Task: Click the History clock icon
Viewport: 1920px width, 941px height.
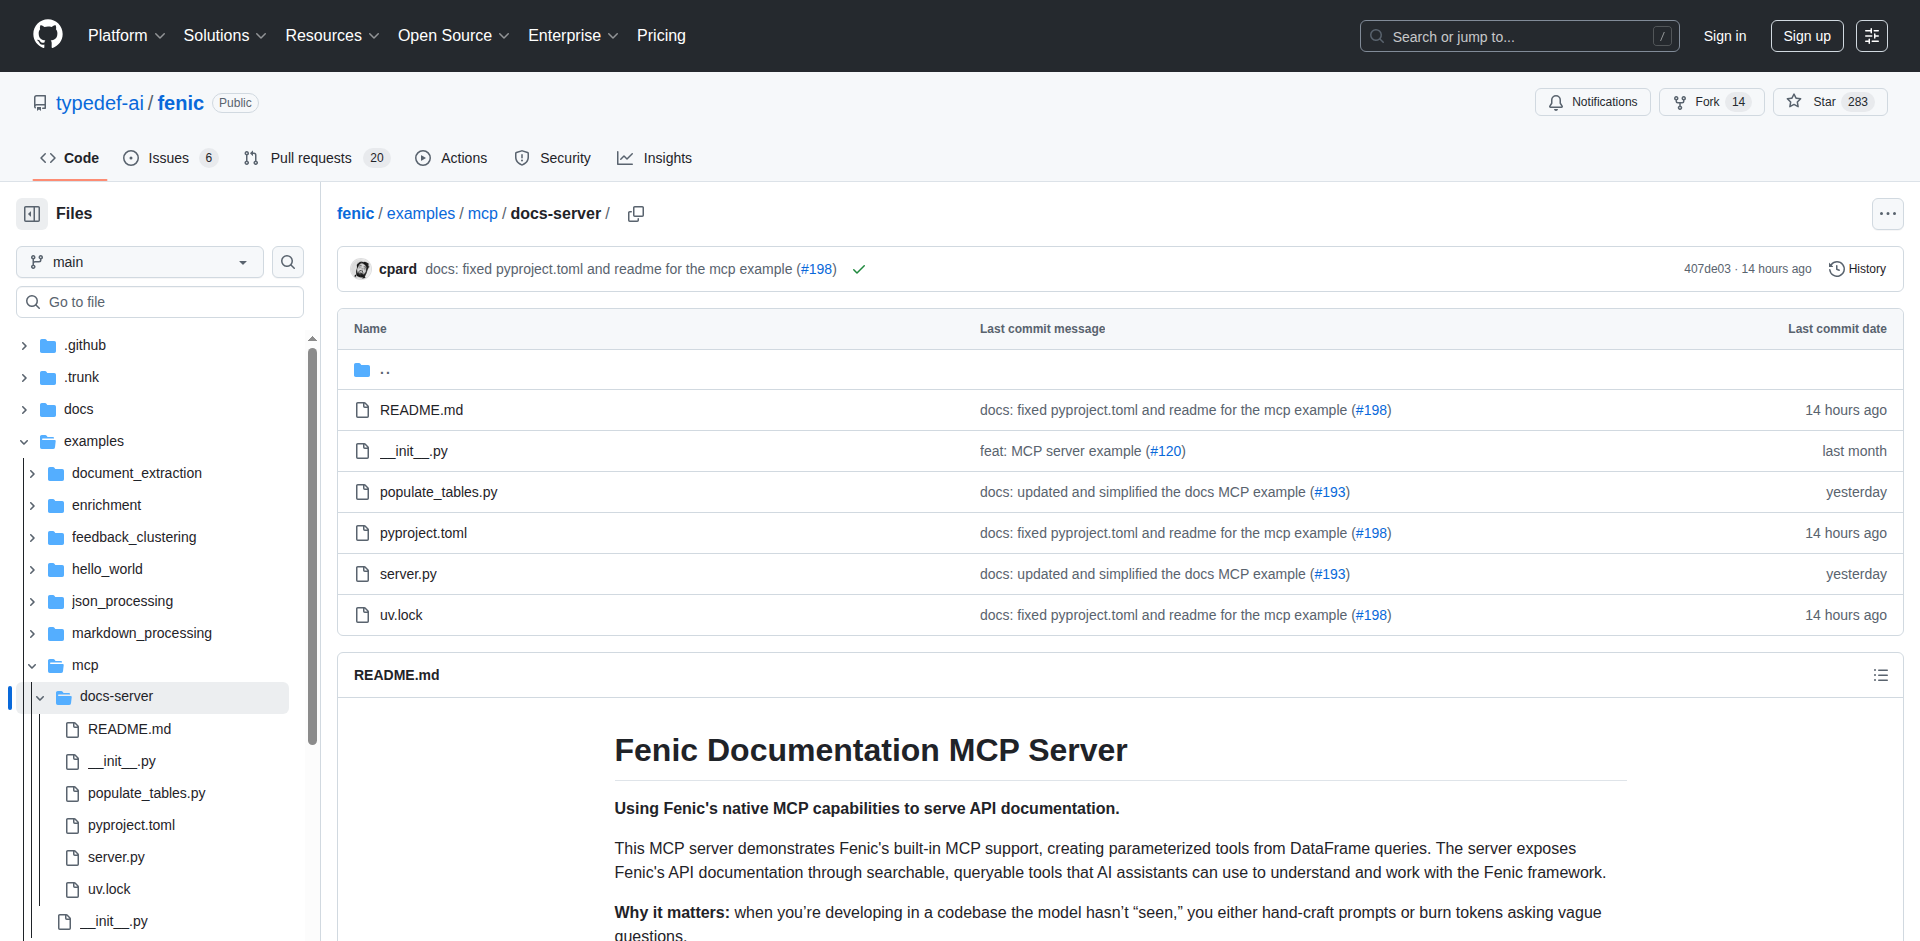Action: click(x=1836, y=269)
